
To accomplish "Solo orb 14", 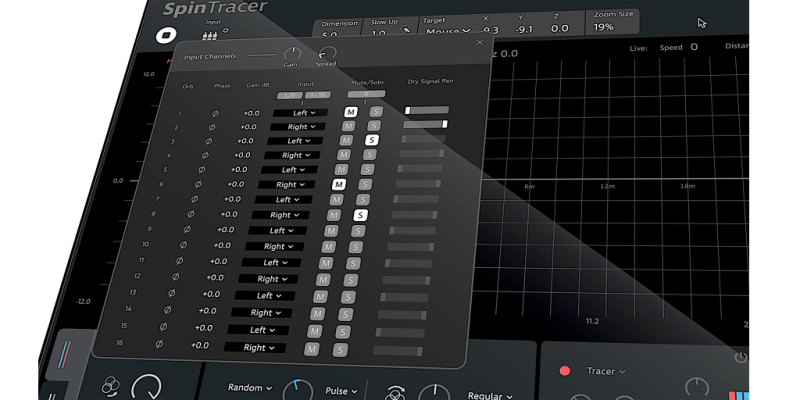I will click(x=345, y=314).
